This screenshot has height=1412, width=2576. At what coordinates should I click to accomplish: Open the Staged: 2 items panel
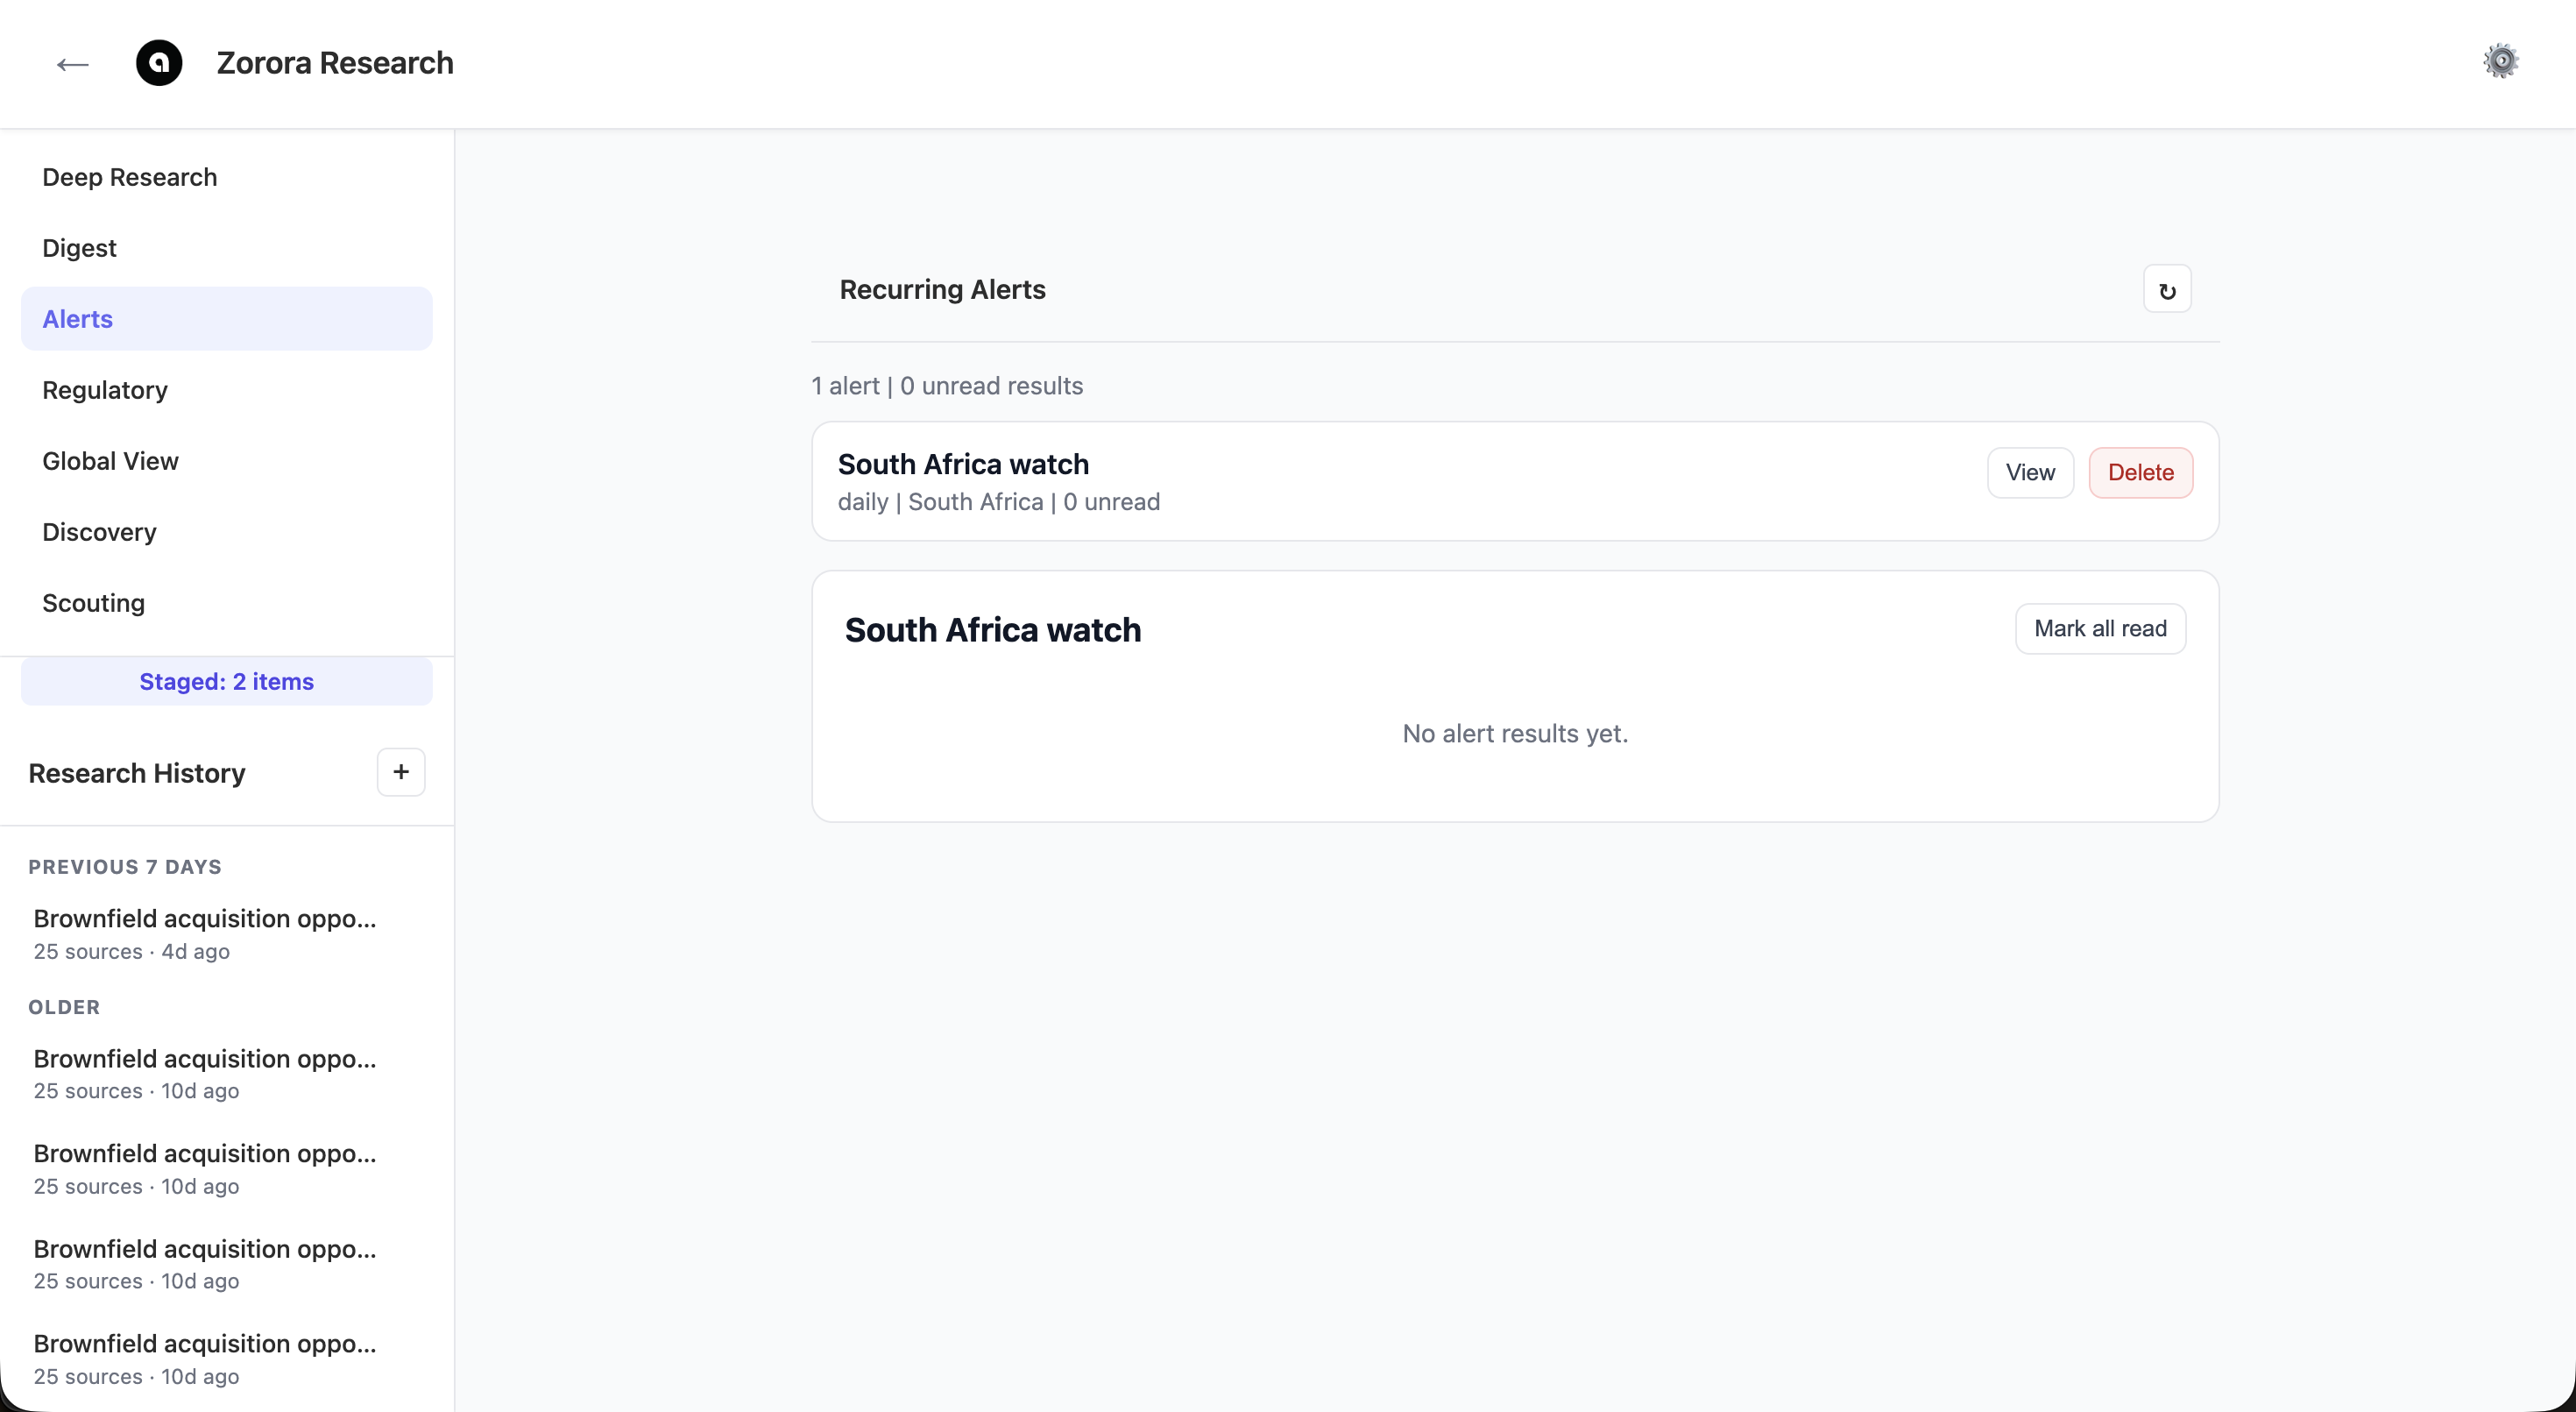[226, 681]
